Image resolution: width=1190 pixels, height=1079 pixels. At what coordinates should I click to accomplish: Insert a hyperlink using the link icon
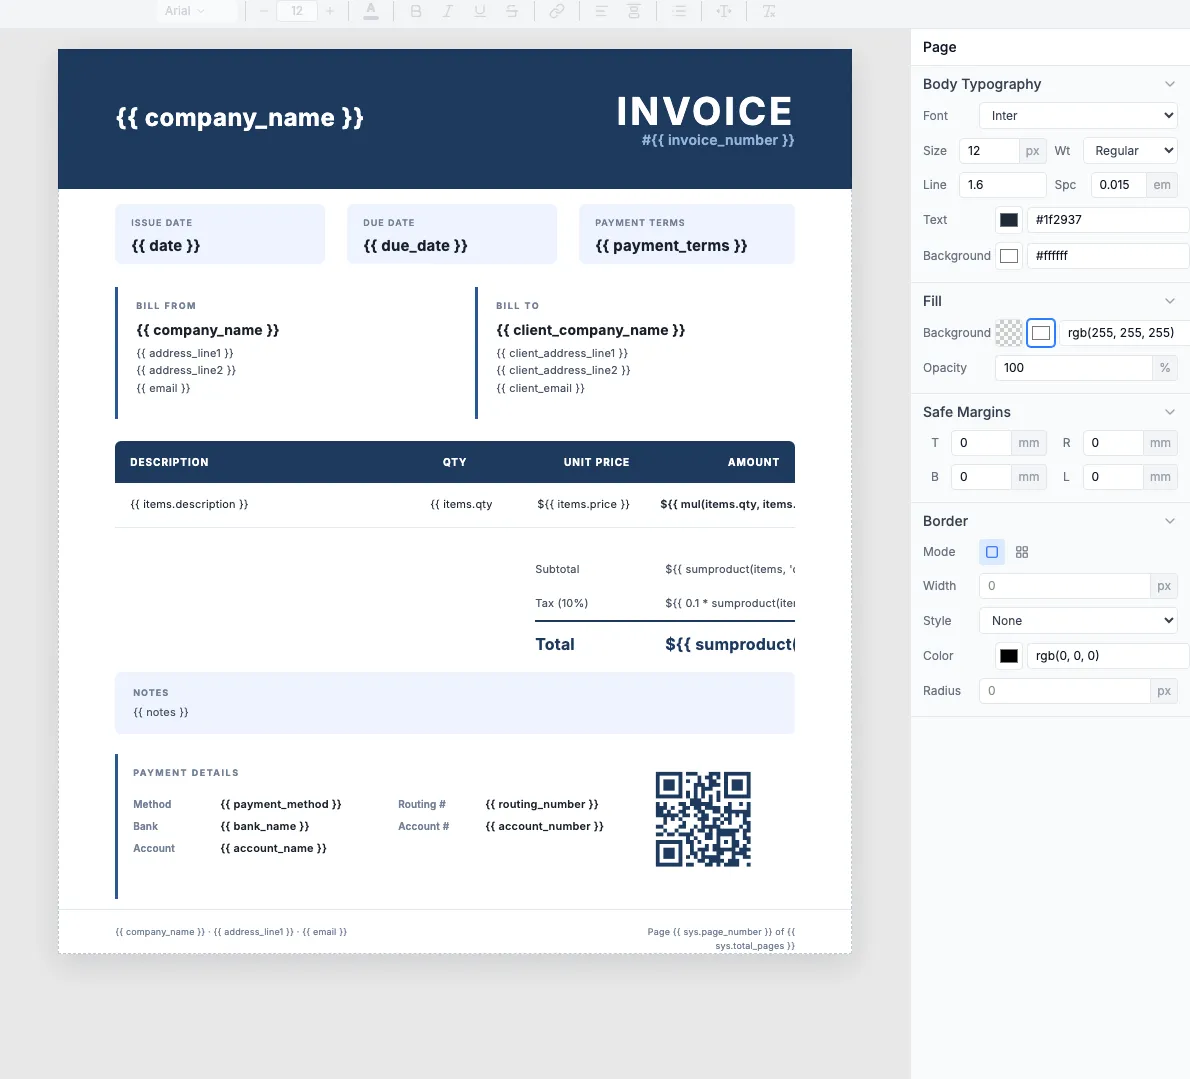[x=557, y=11]
